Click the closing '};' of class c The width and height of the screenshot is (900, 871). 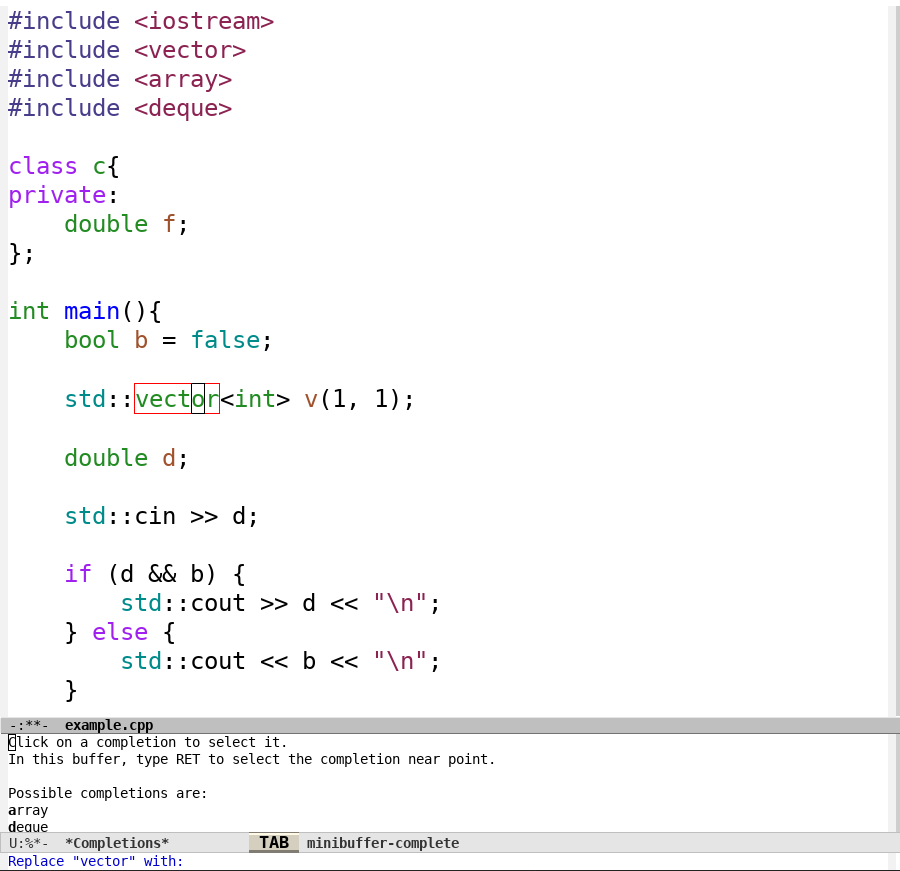(22, 253)
